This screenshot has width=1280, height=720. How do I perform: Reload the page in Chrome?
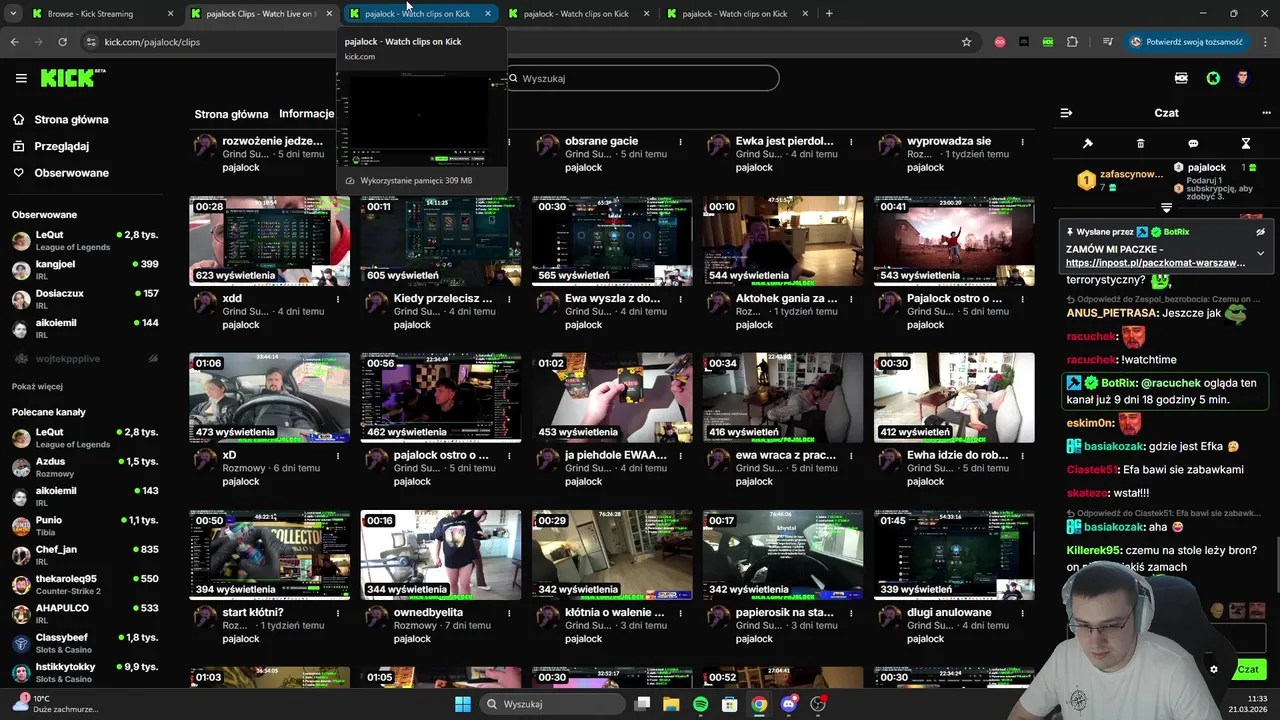(x=62, y=42)
